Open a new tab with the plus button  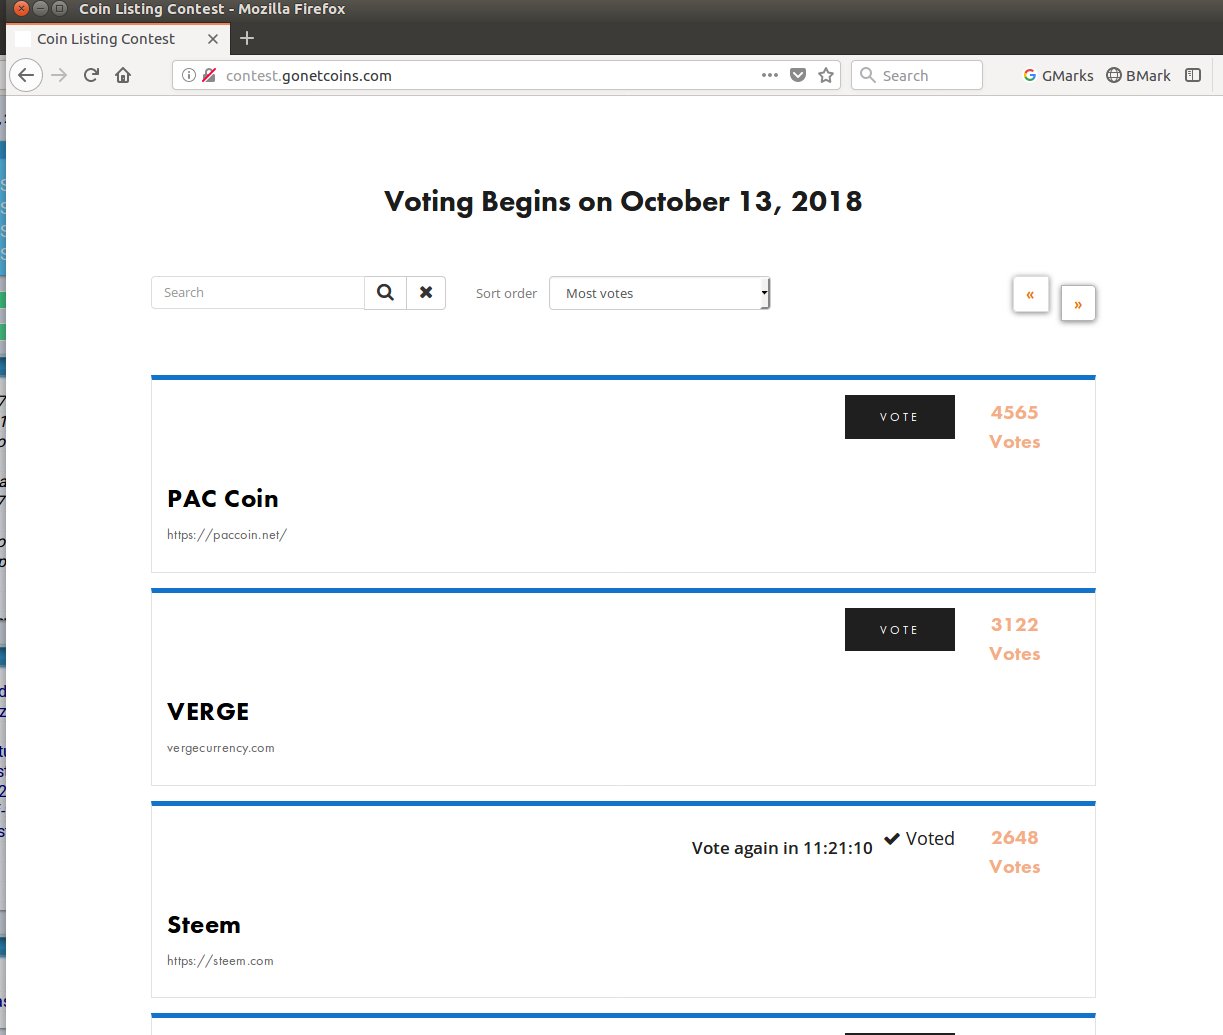[x=247, y=38]
